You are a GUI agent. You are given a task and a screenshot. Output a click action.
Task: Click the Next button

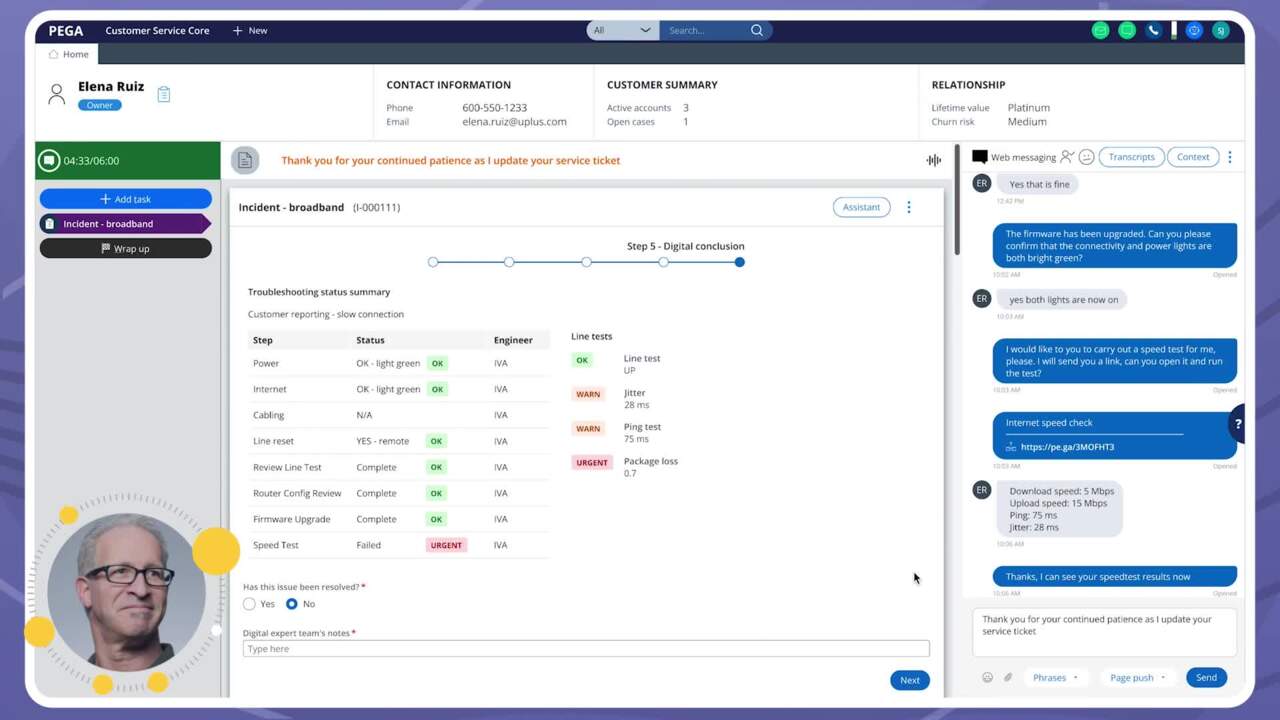point(909,680)
